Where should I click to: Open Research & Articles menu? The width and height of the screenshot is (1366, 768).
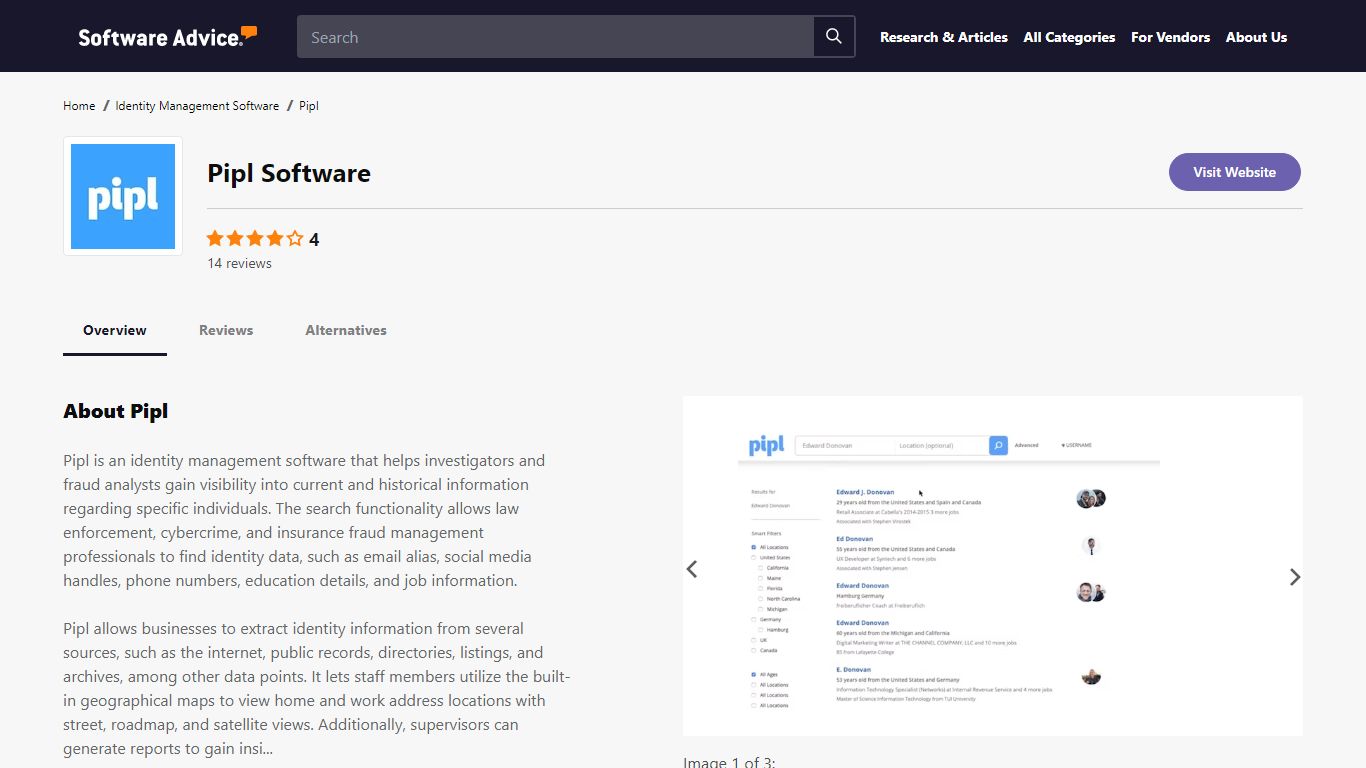click(x=944, y=37)
